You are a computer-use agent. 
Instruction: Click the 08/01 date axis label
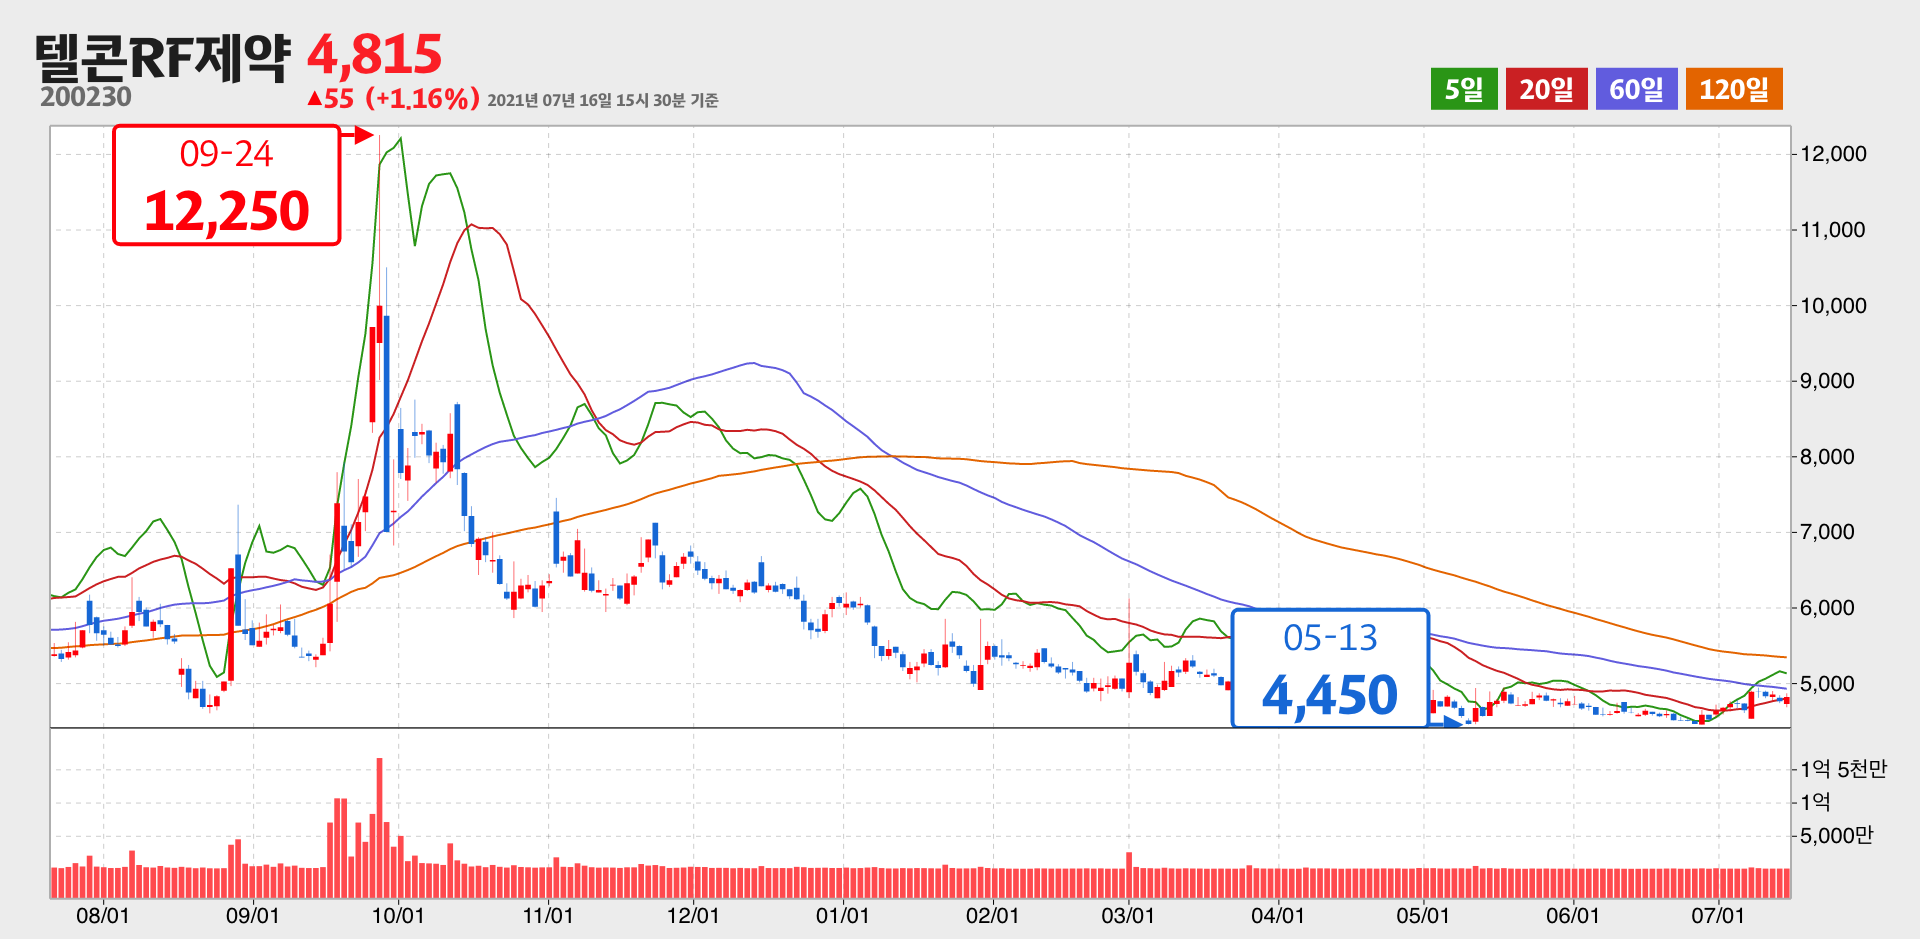coord(103,916)
